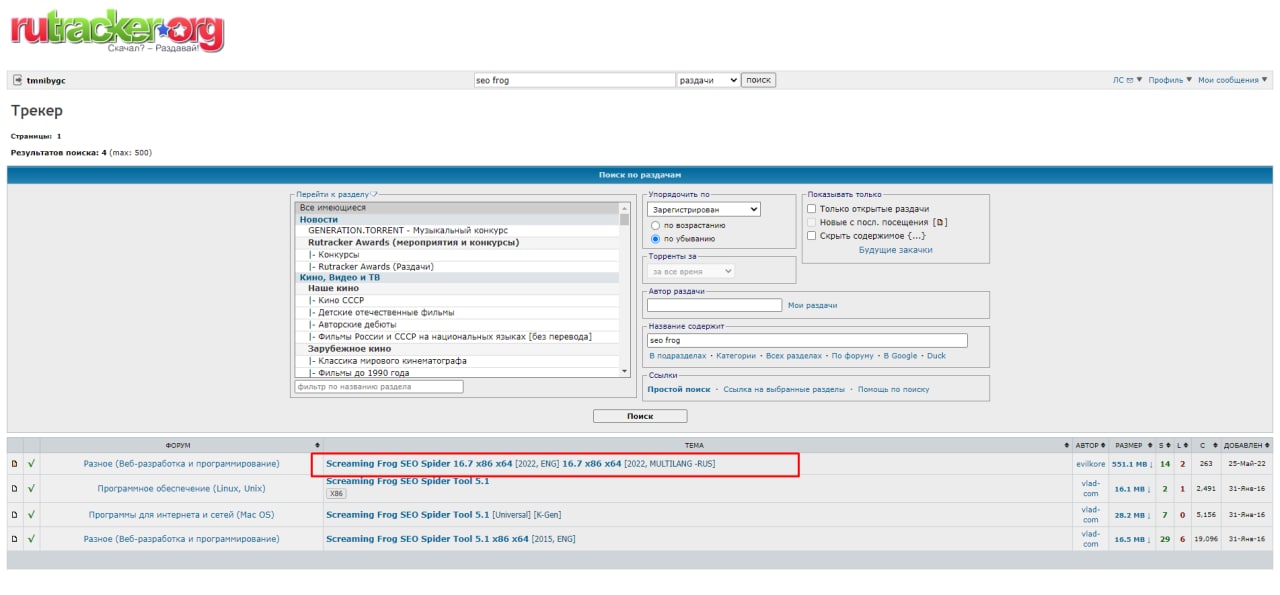This screenshot has height=595, width=1280.
Task: Sort results by АВТОР column
Action: pos(1090,445)
